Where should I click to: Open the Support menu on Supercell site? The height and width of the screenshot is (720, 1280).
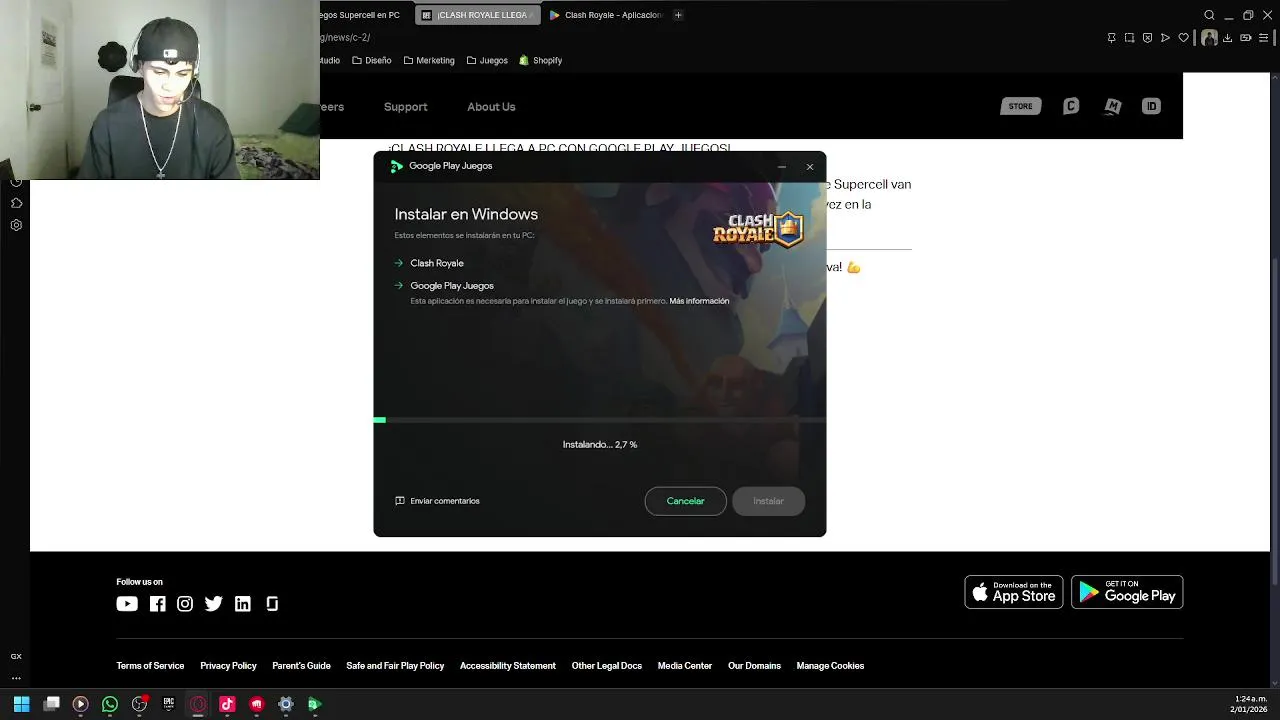coord(405,107)
